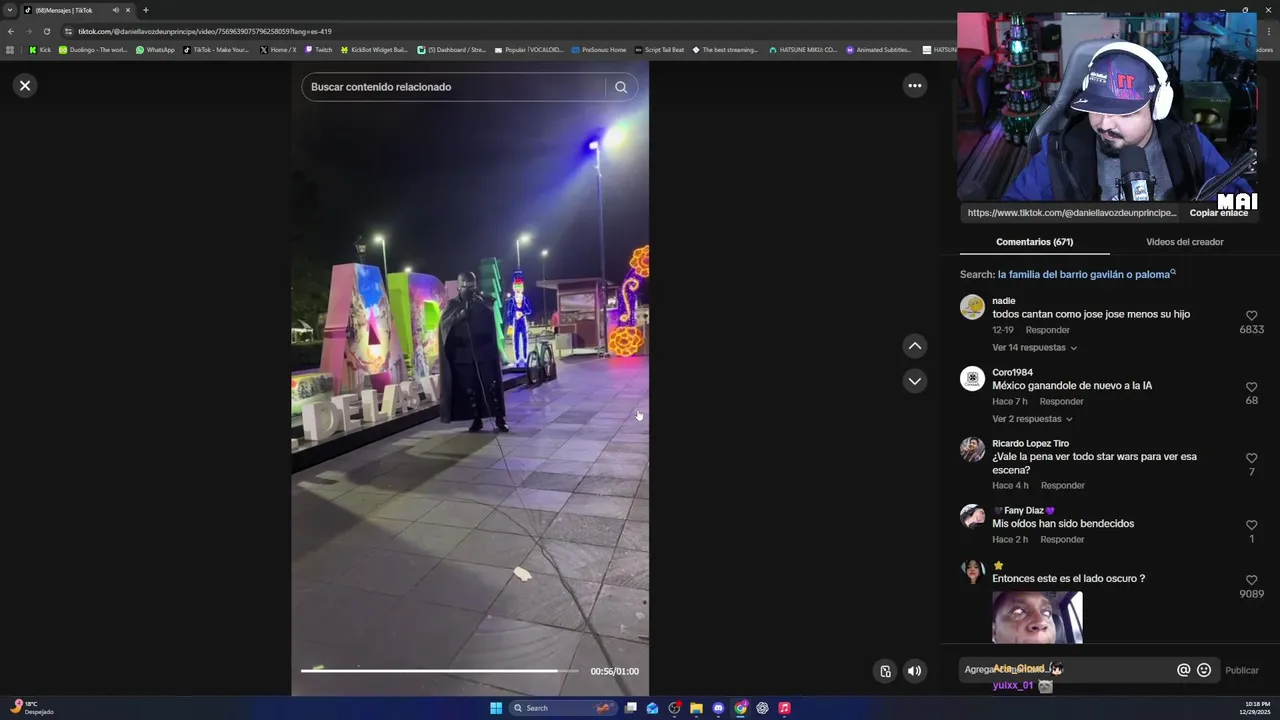Seek the video progress bar
The height and width of the screenshot is (720, 1280).
[440, 671]
